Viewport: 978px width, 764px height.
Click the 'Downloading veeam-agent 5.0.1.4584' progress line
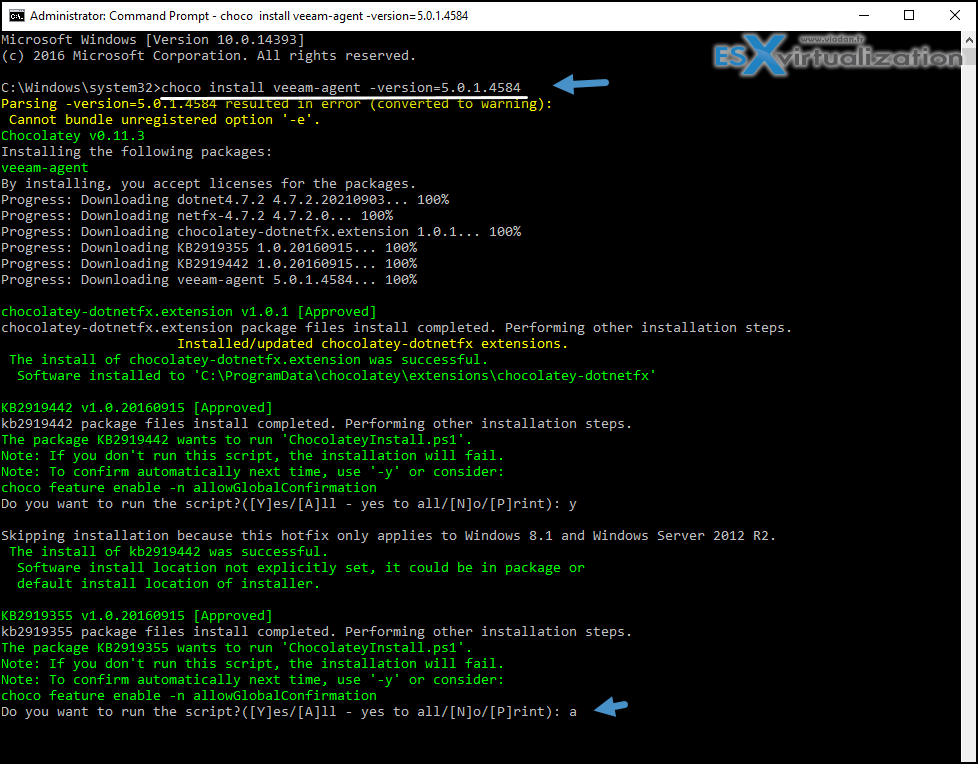[209, 280]
